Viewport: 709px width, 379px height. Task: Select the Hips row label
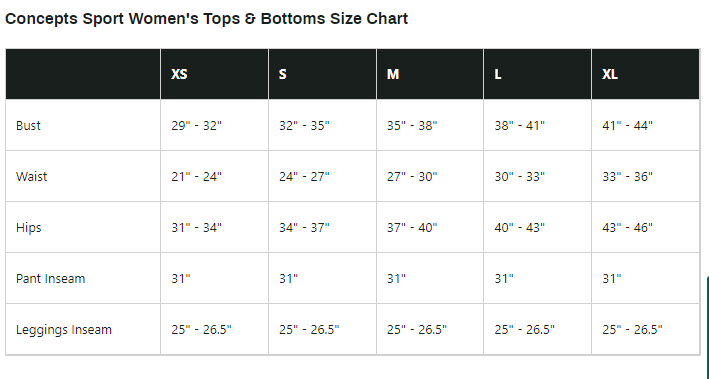tap(28, 227)
